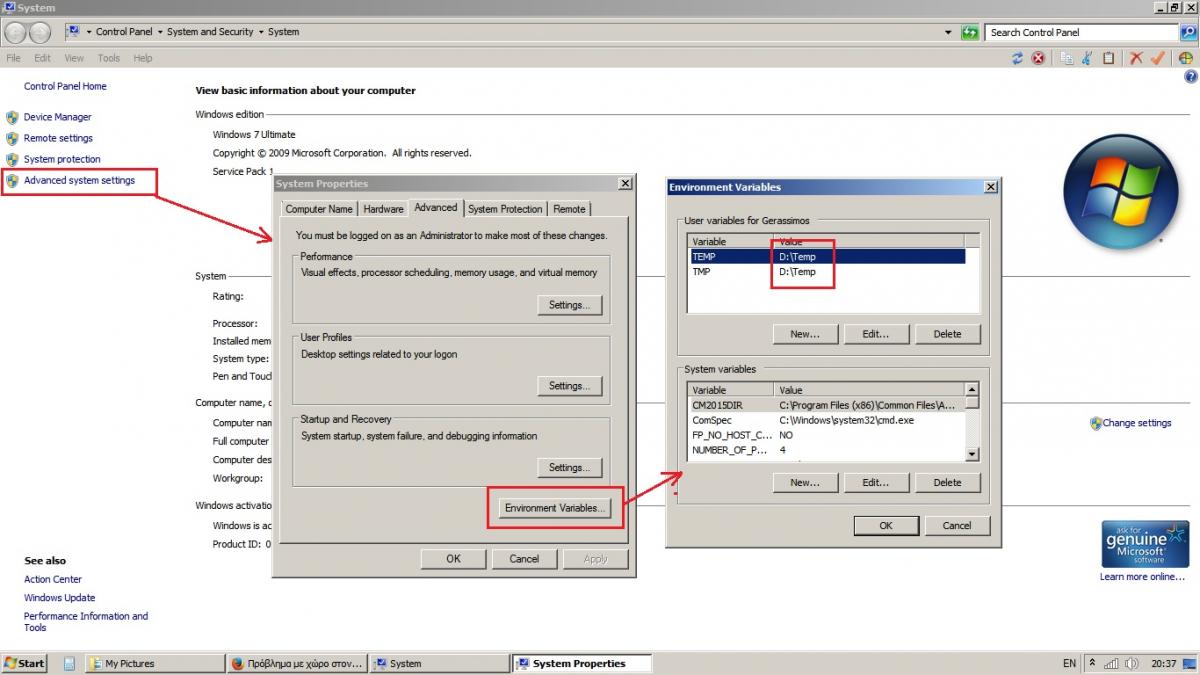Viewport: 1200px width, 675px height.
Task: Open the View menu
Action: (74, 58)
